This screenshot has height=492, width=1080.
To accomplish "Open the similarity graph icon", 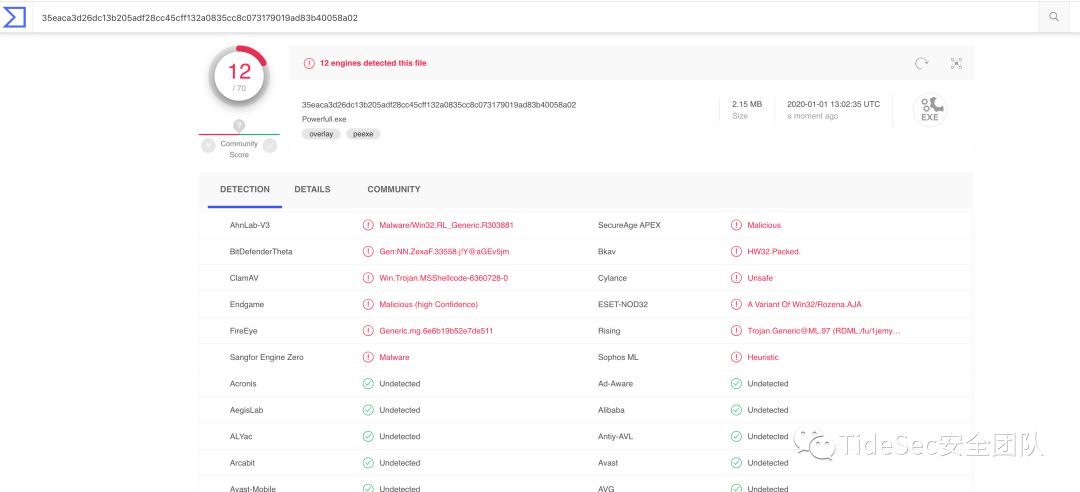I will coord(956,63).
